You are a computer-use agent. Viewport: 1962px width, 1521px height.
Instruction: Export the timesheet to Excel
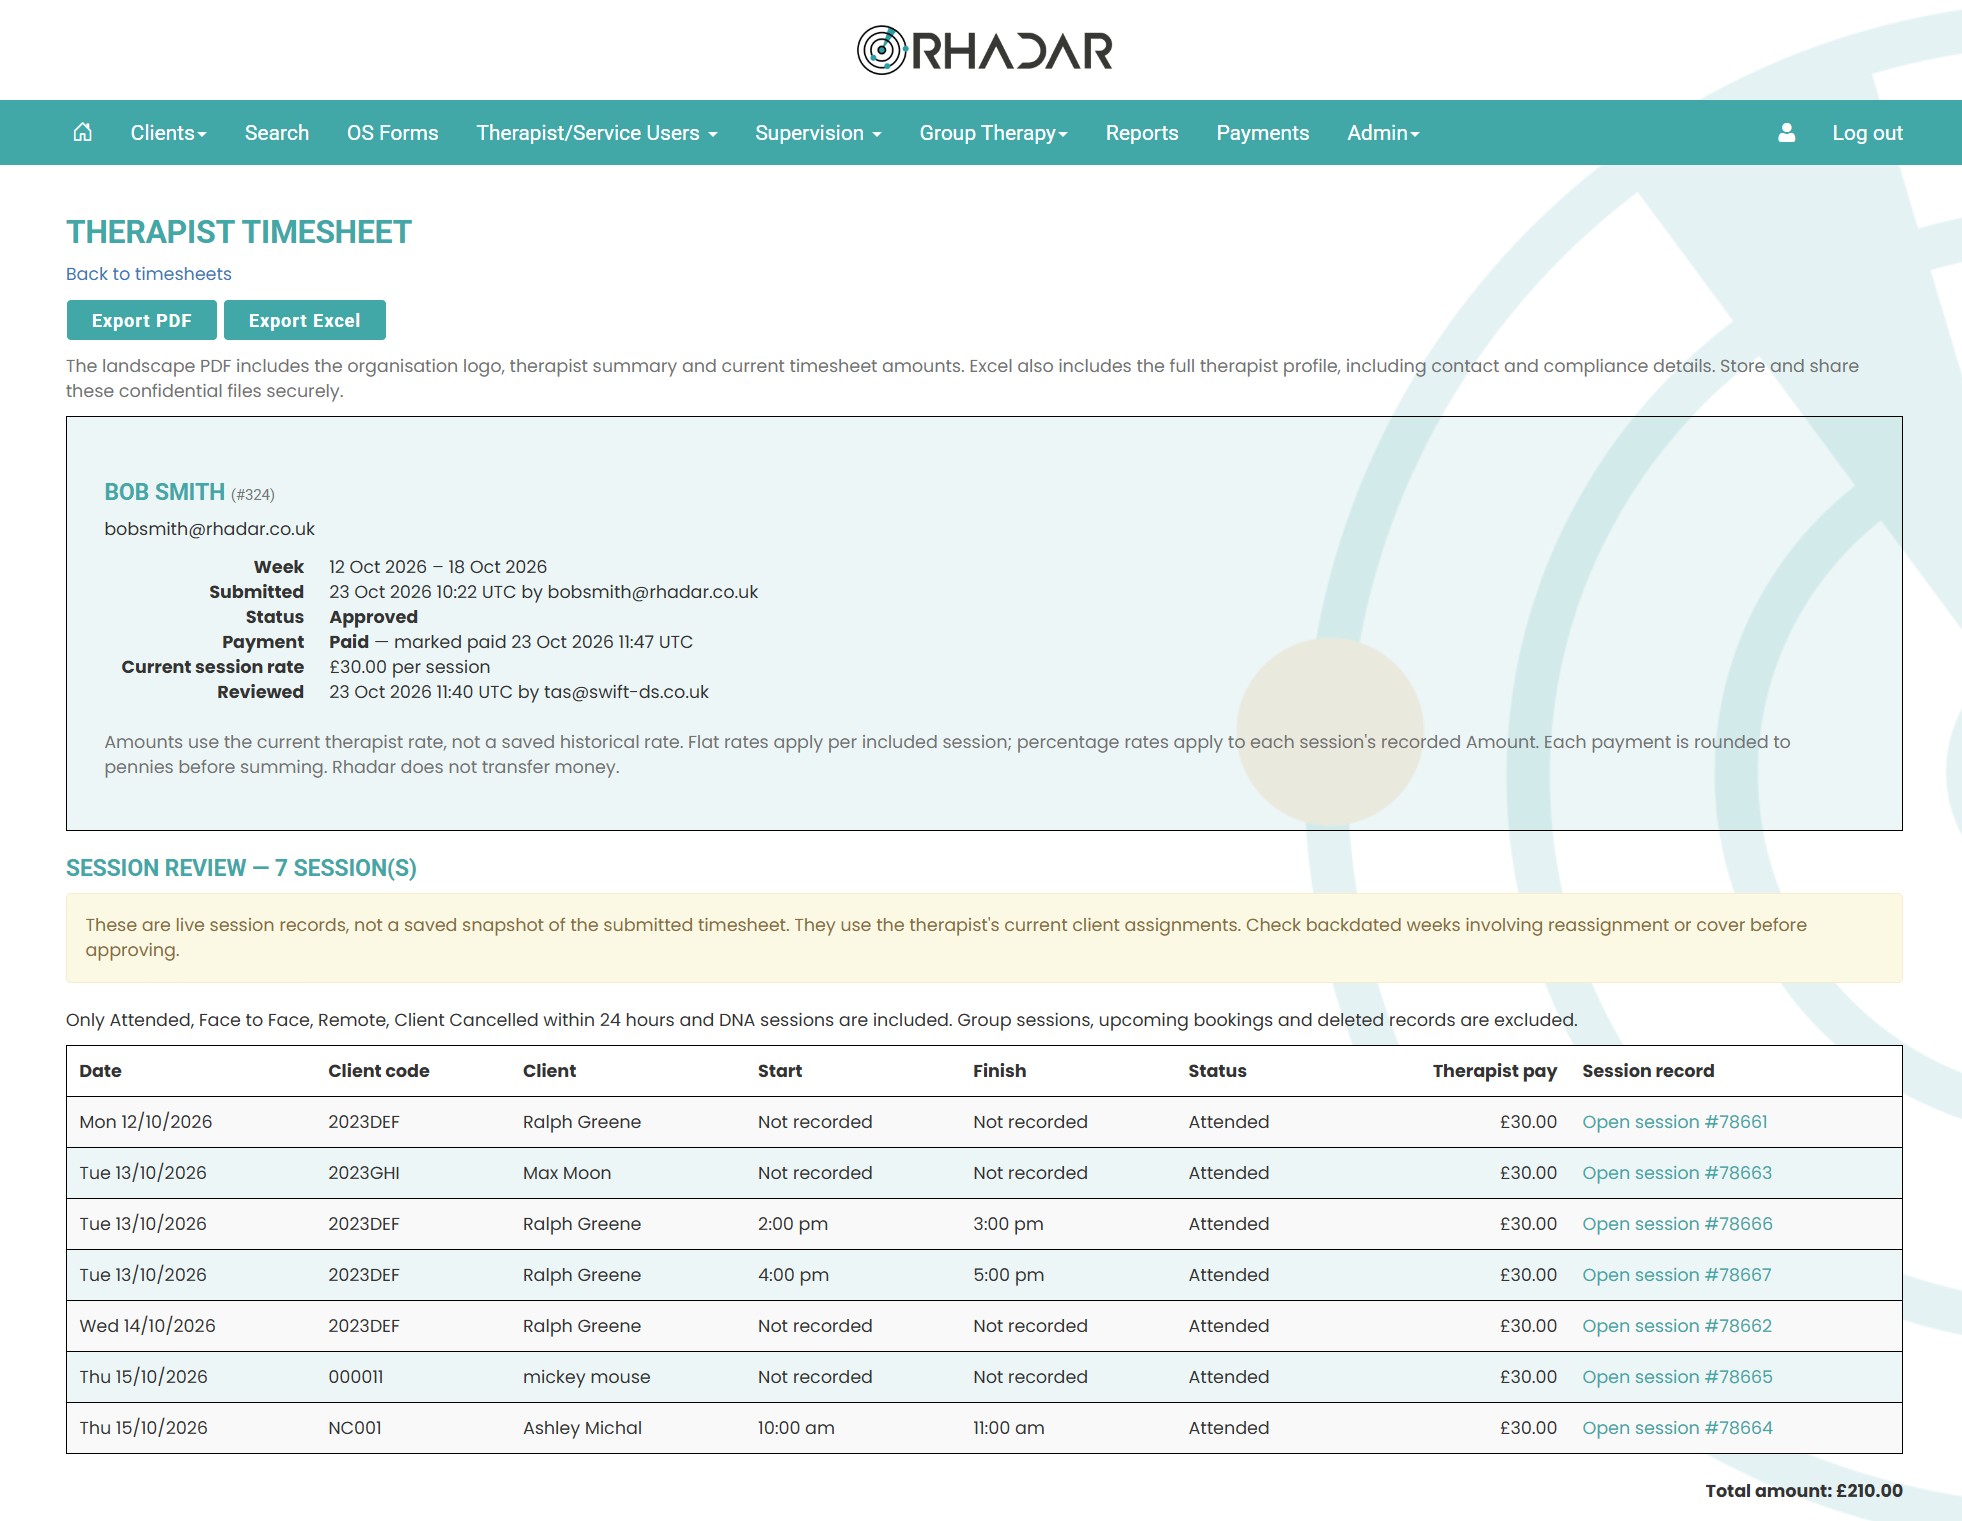304,320
